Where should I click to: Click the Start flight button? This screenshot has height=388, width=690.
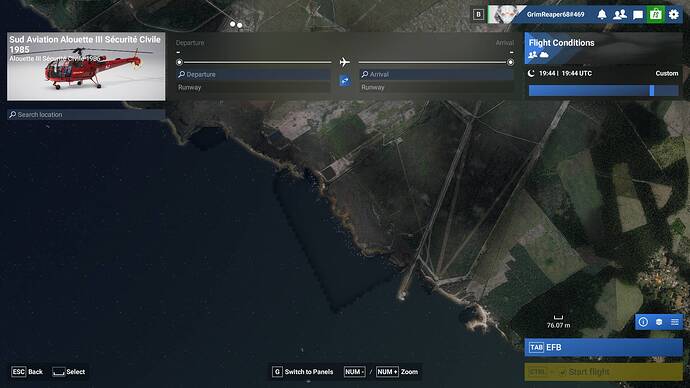(x=603, y=372)
